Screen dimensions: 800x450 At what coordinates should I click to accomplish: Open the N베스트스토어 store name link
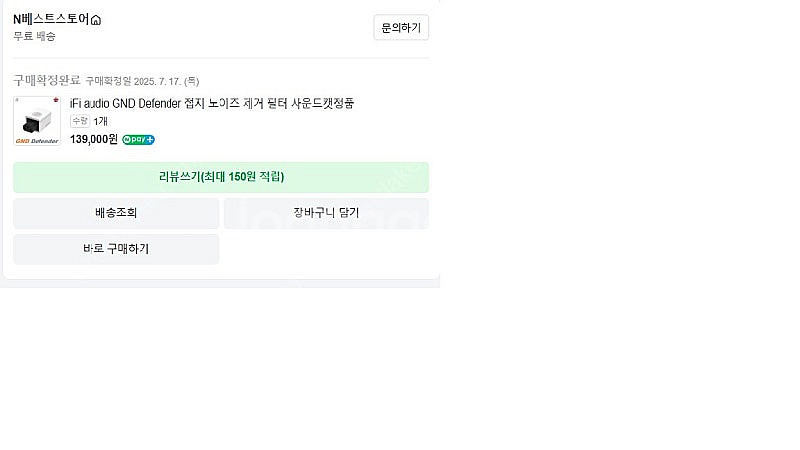tap(52, 19)
